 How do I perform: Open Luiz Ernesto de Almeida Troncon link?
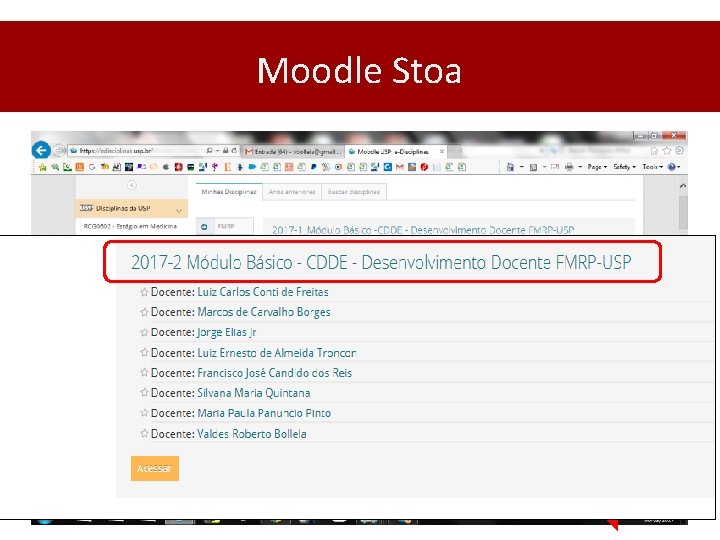tap(276, 353)
